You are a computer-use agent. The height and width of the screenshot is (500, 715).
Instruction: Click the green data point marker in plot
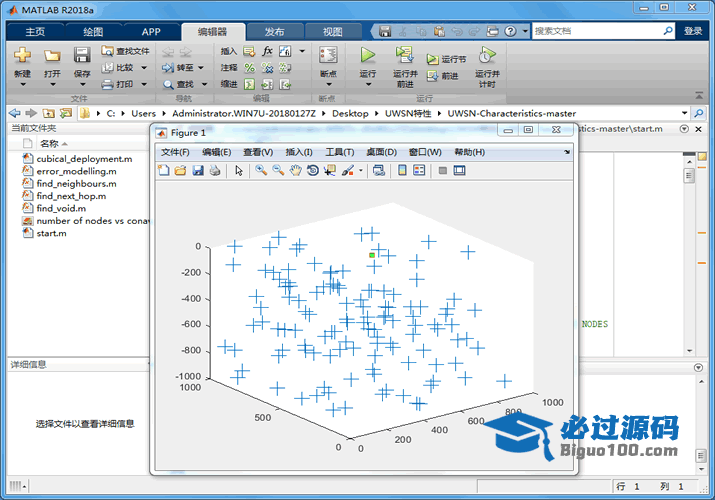coord(372,255)
